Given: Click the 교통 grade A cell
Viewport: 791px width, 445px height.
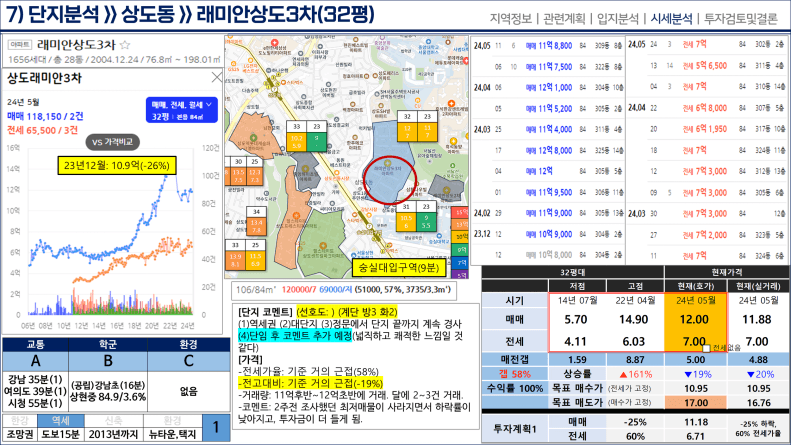Looking at the screenshot, I should click(35, 361).
